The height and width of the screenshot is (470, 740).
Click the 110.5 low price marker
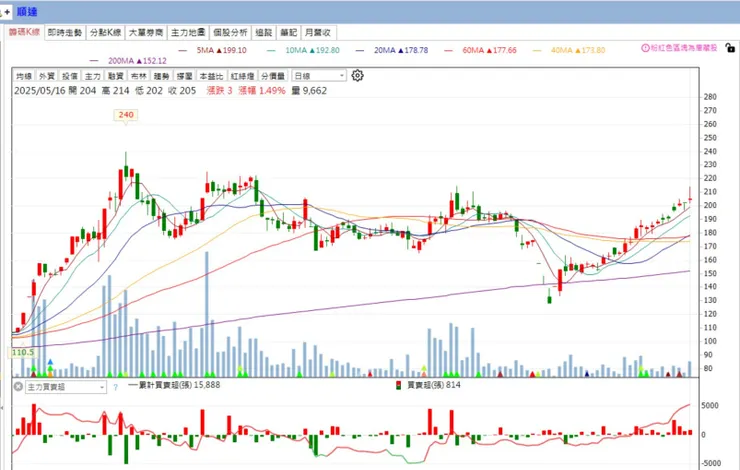click(x=23, y=352)
